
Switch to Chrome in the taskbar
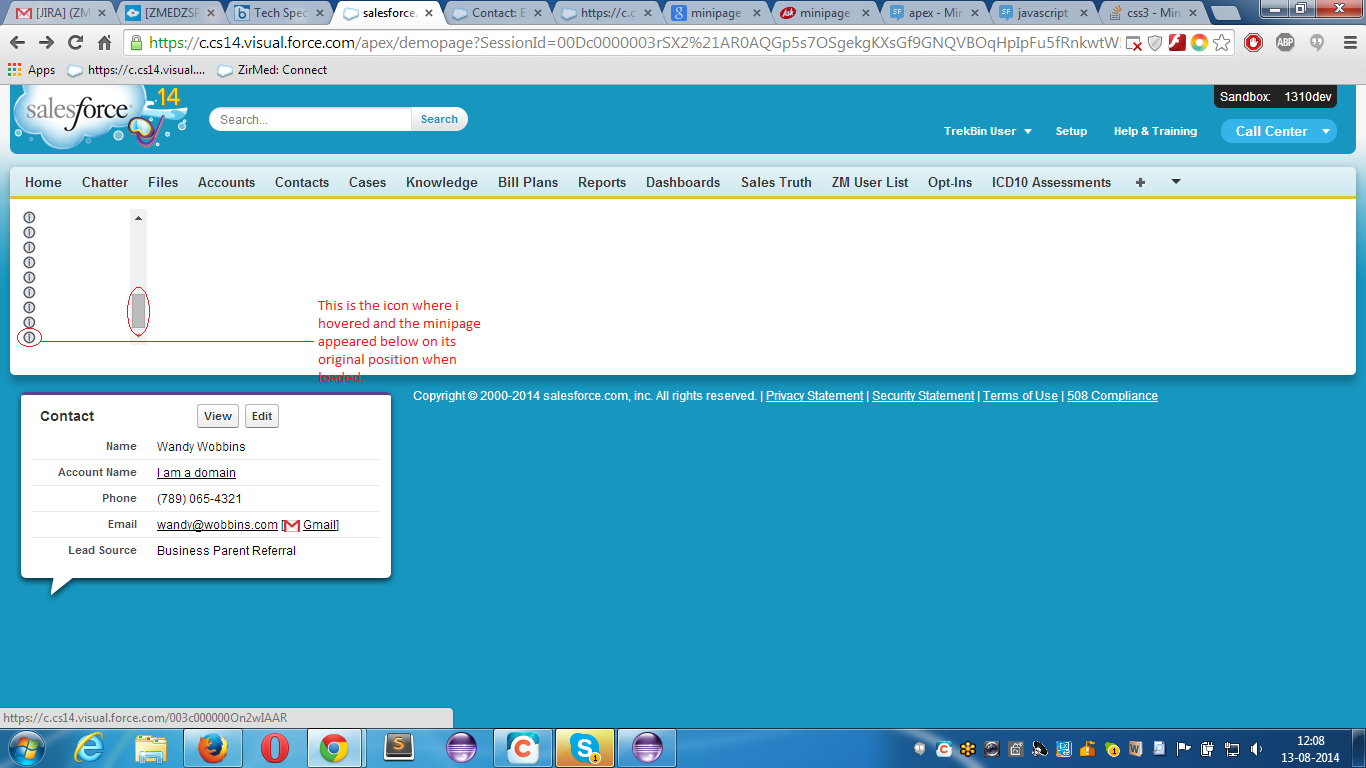(334, 748)
